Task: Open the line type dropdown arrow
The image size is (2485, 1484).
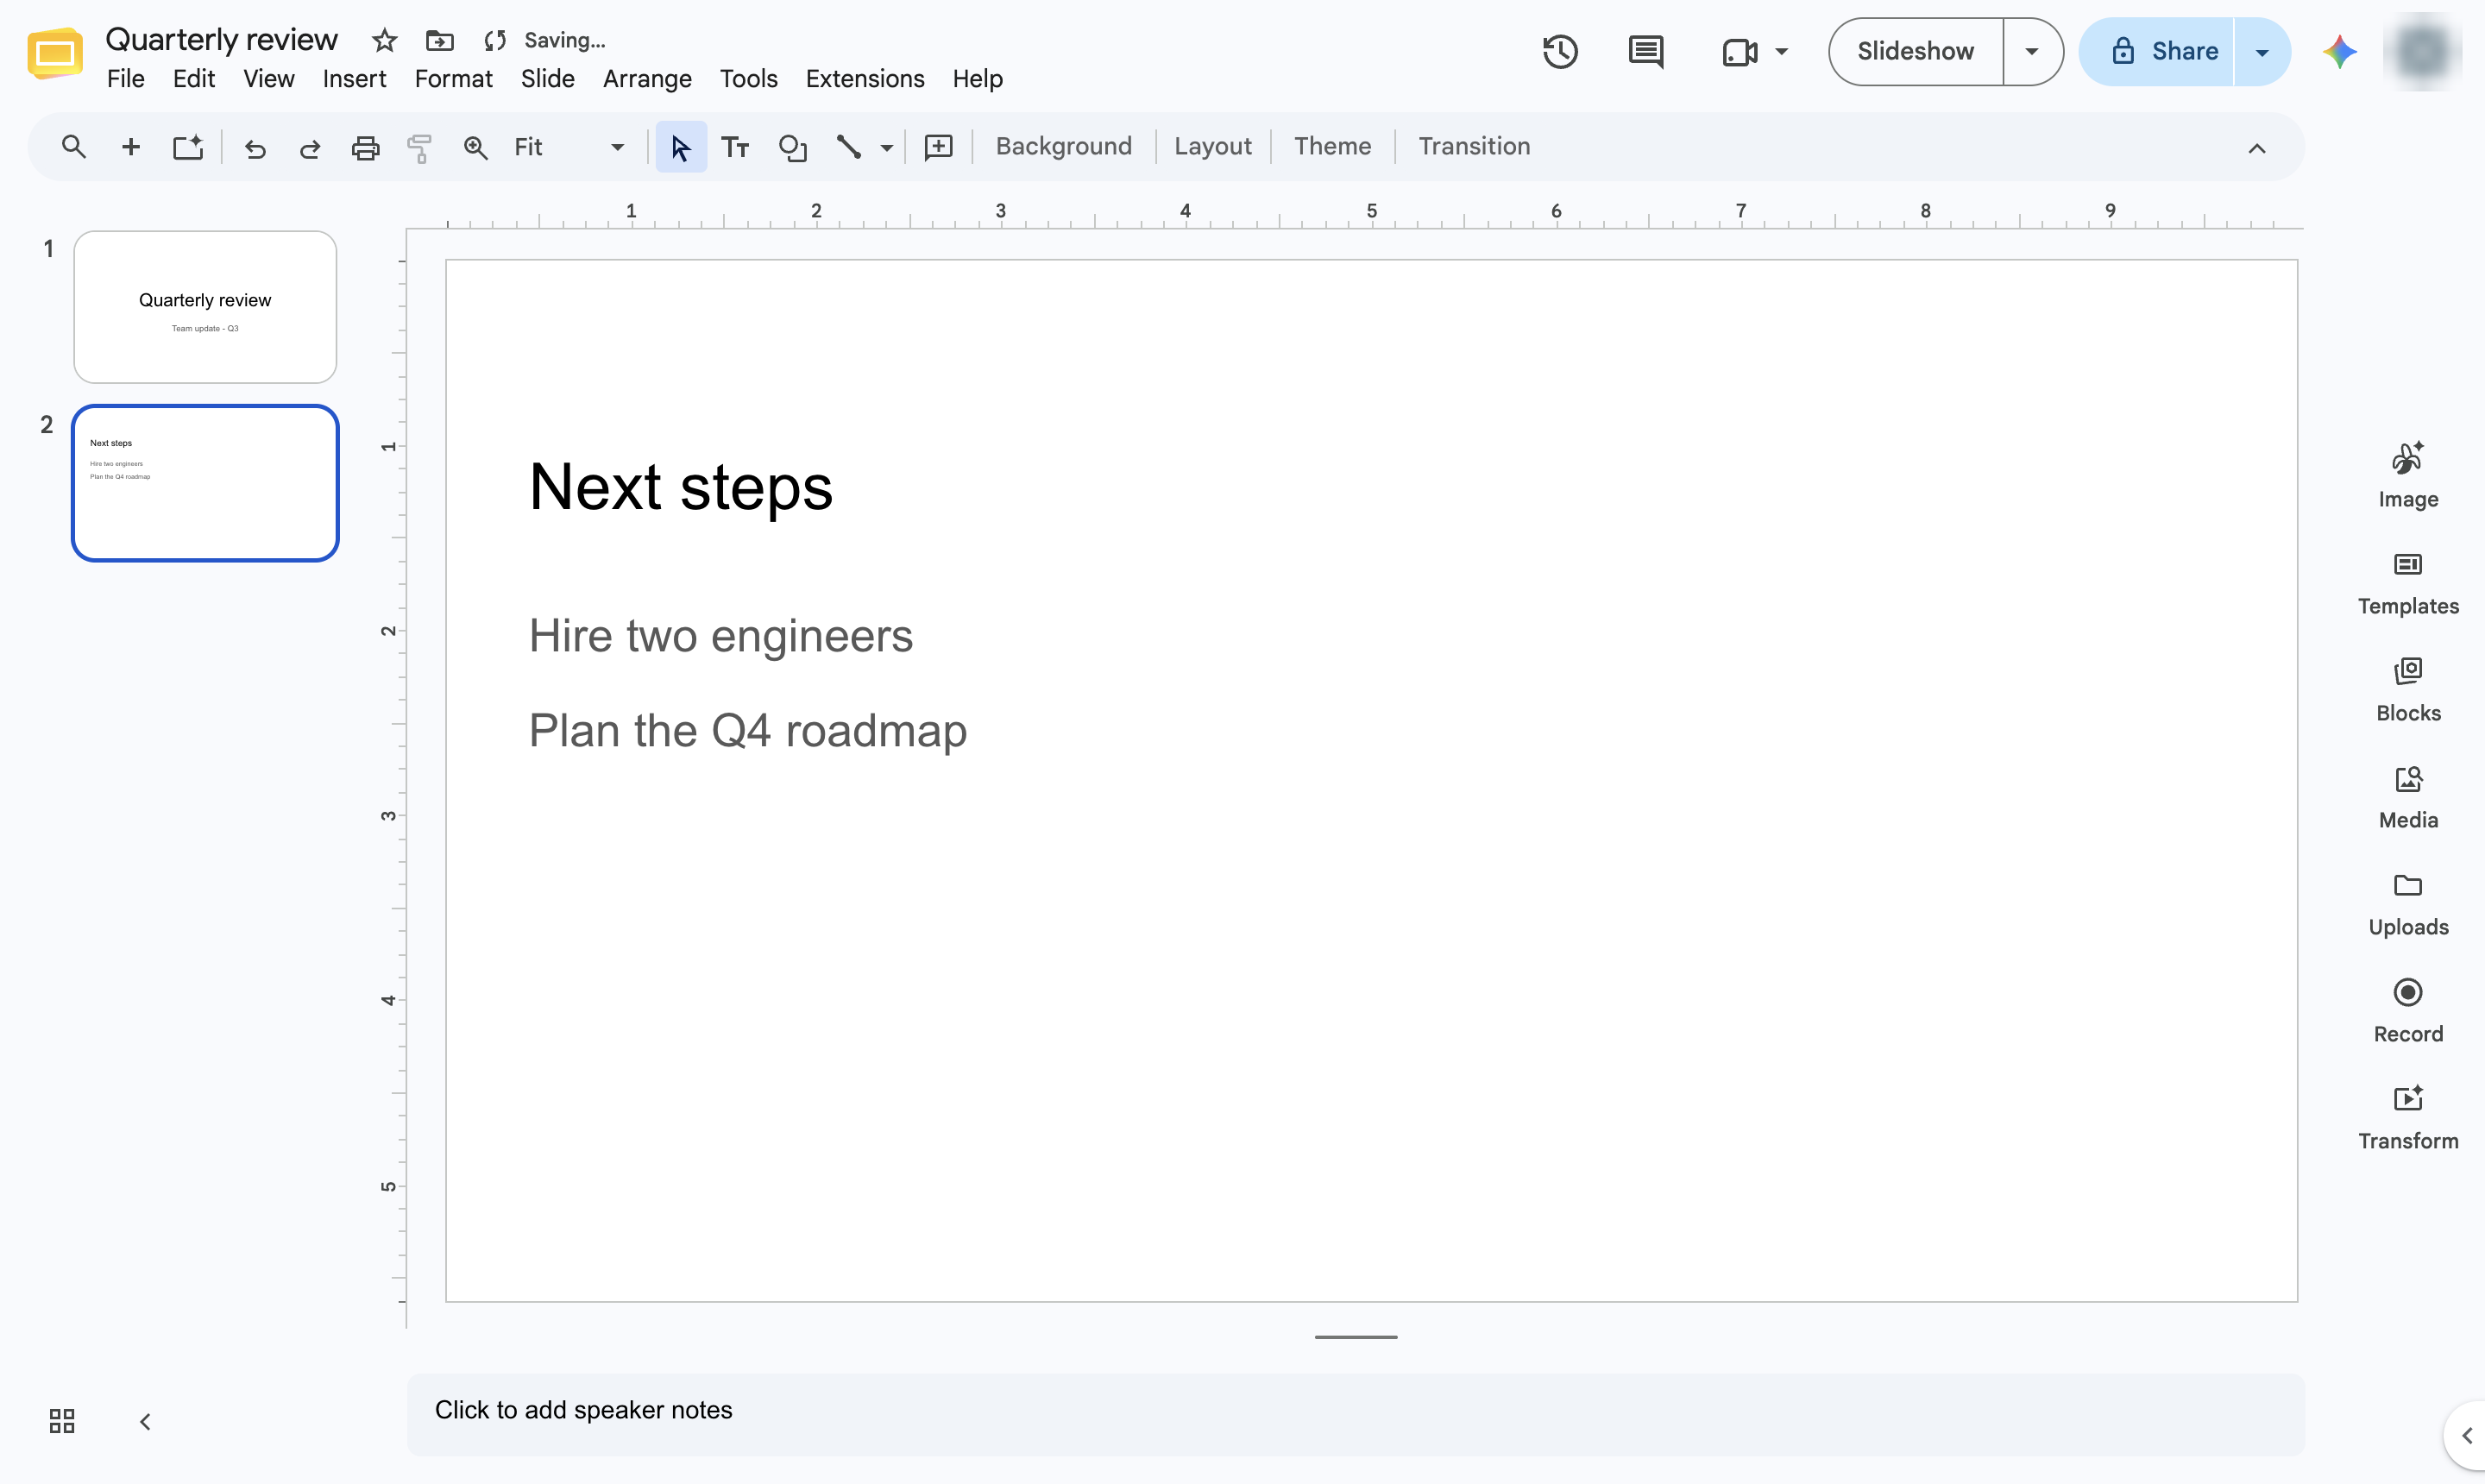Action: 886,147
